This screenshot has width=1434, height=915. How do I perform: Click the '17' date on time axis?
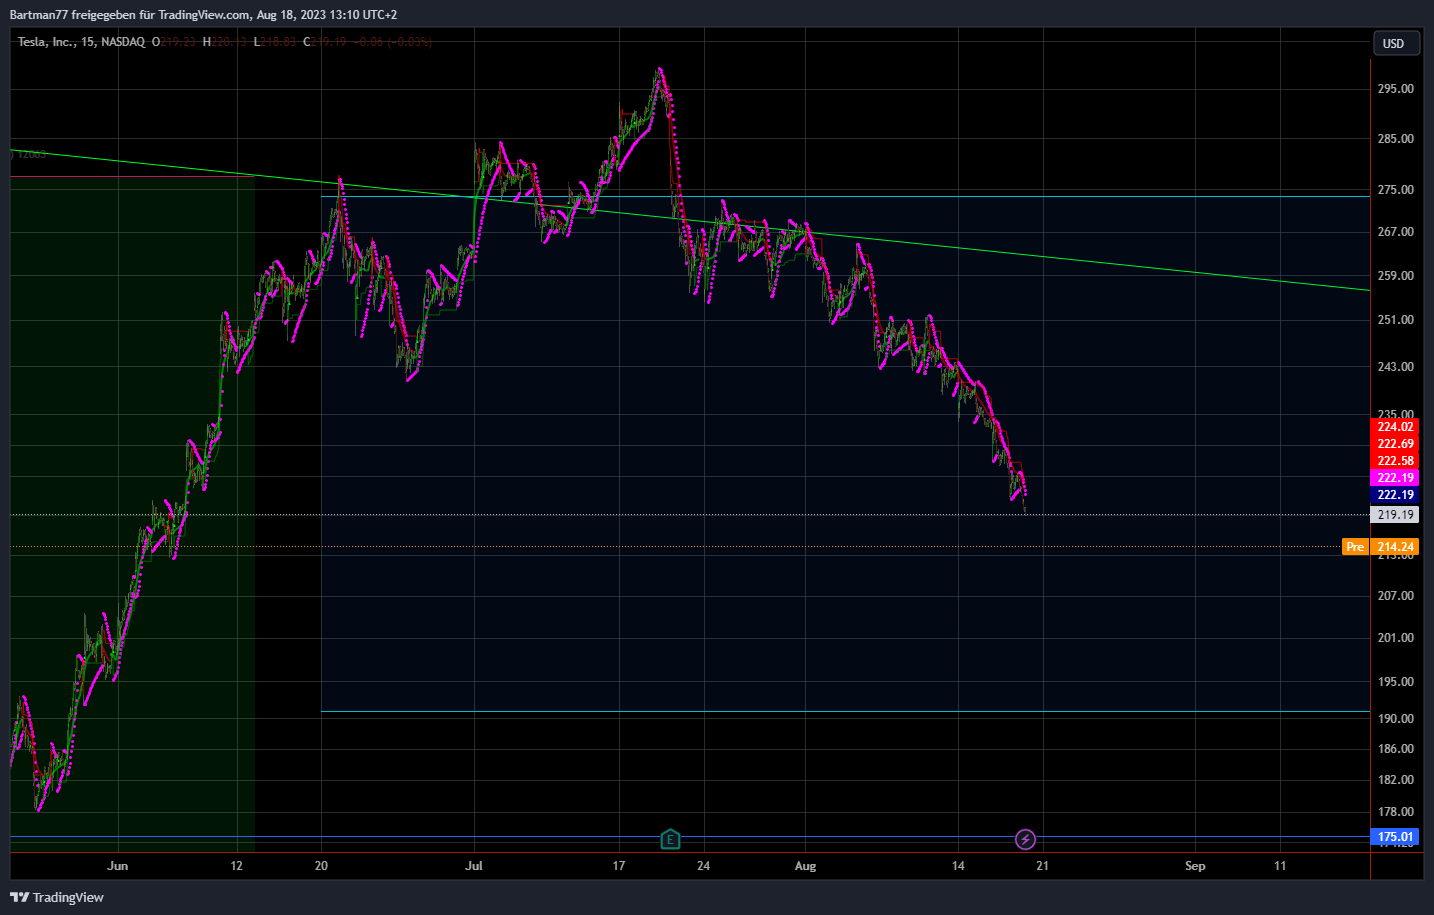coord(619,866)
